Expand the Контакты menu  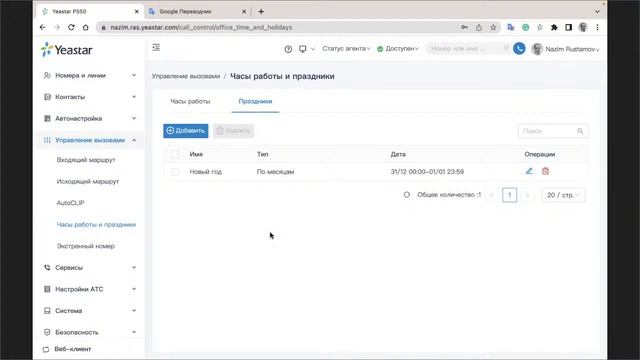coord(90,97)
